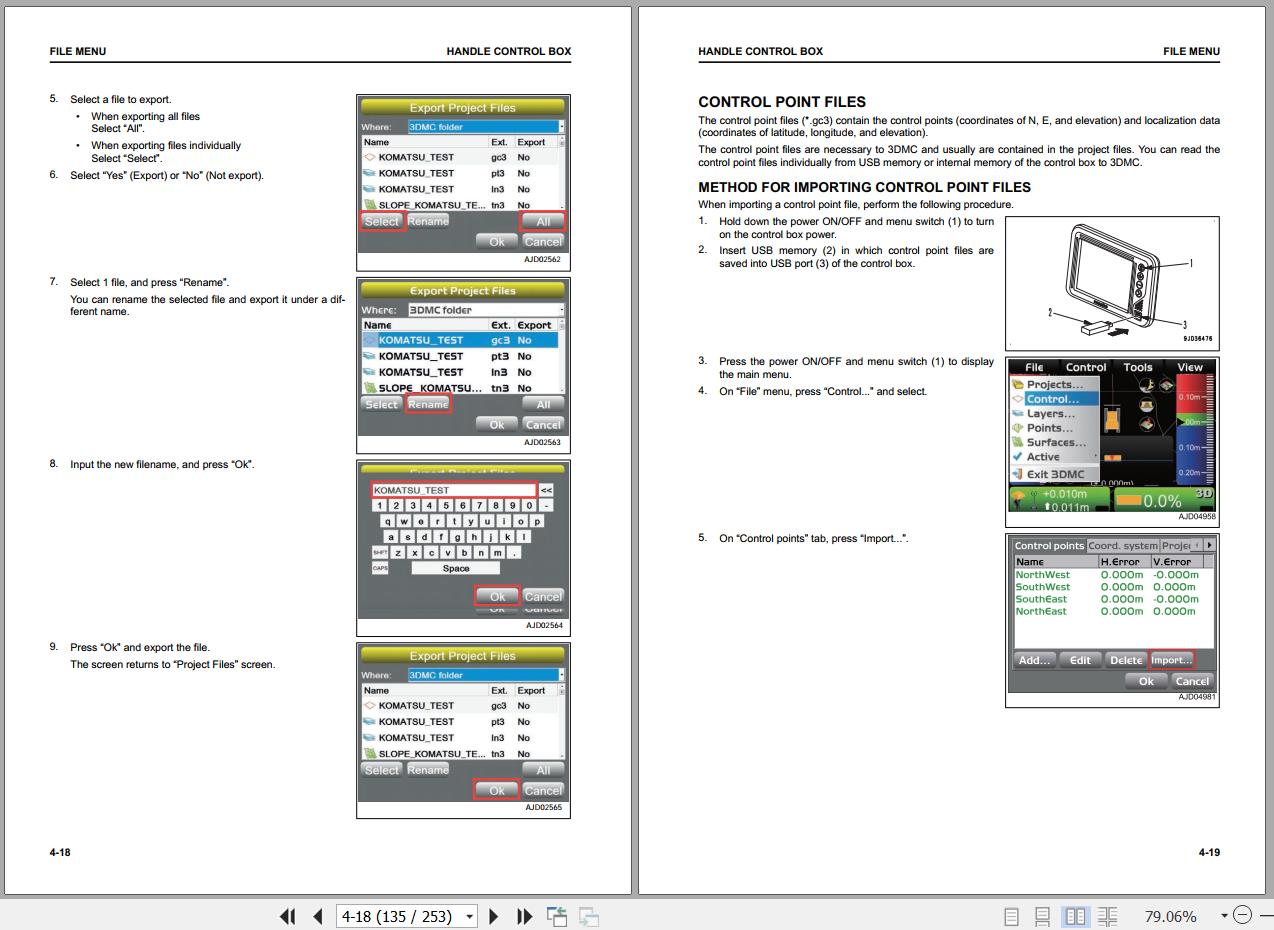Click the zoom out minus button
Screen dimensions: 1274x930
(x=1242, y=915)
